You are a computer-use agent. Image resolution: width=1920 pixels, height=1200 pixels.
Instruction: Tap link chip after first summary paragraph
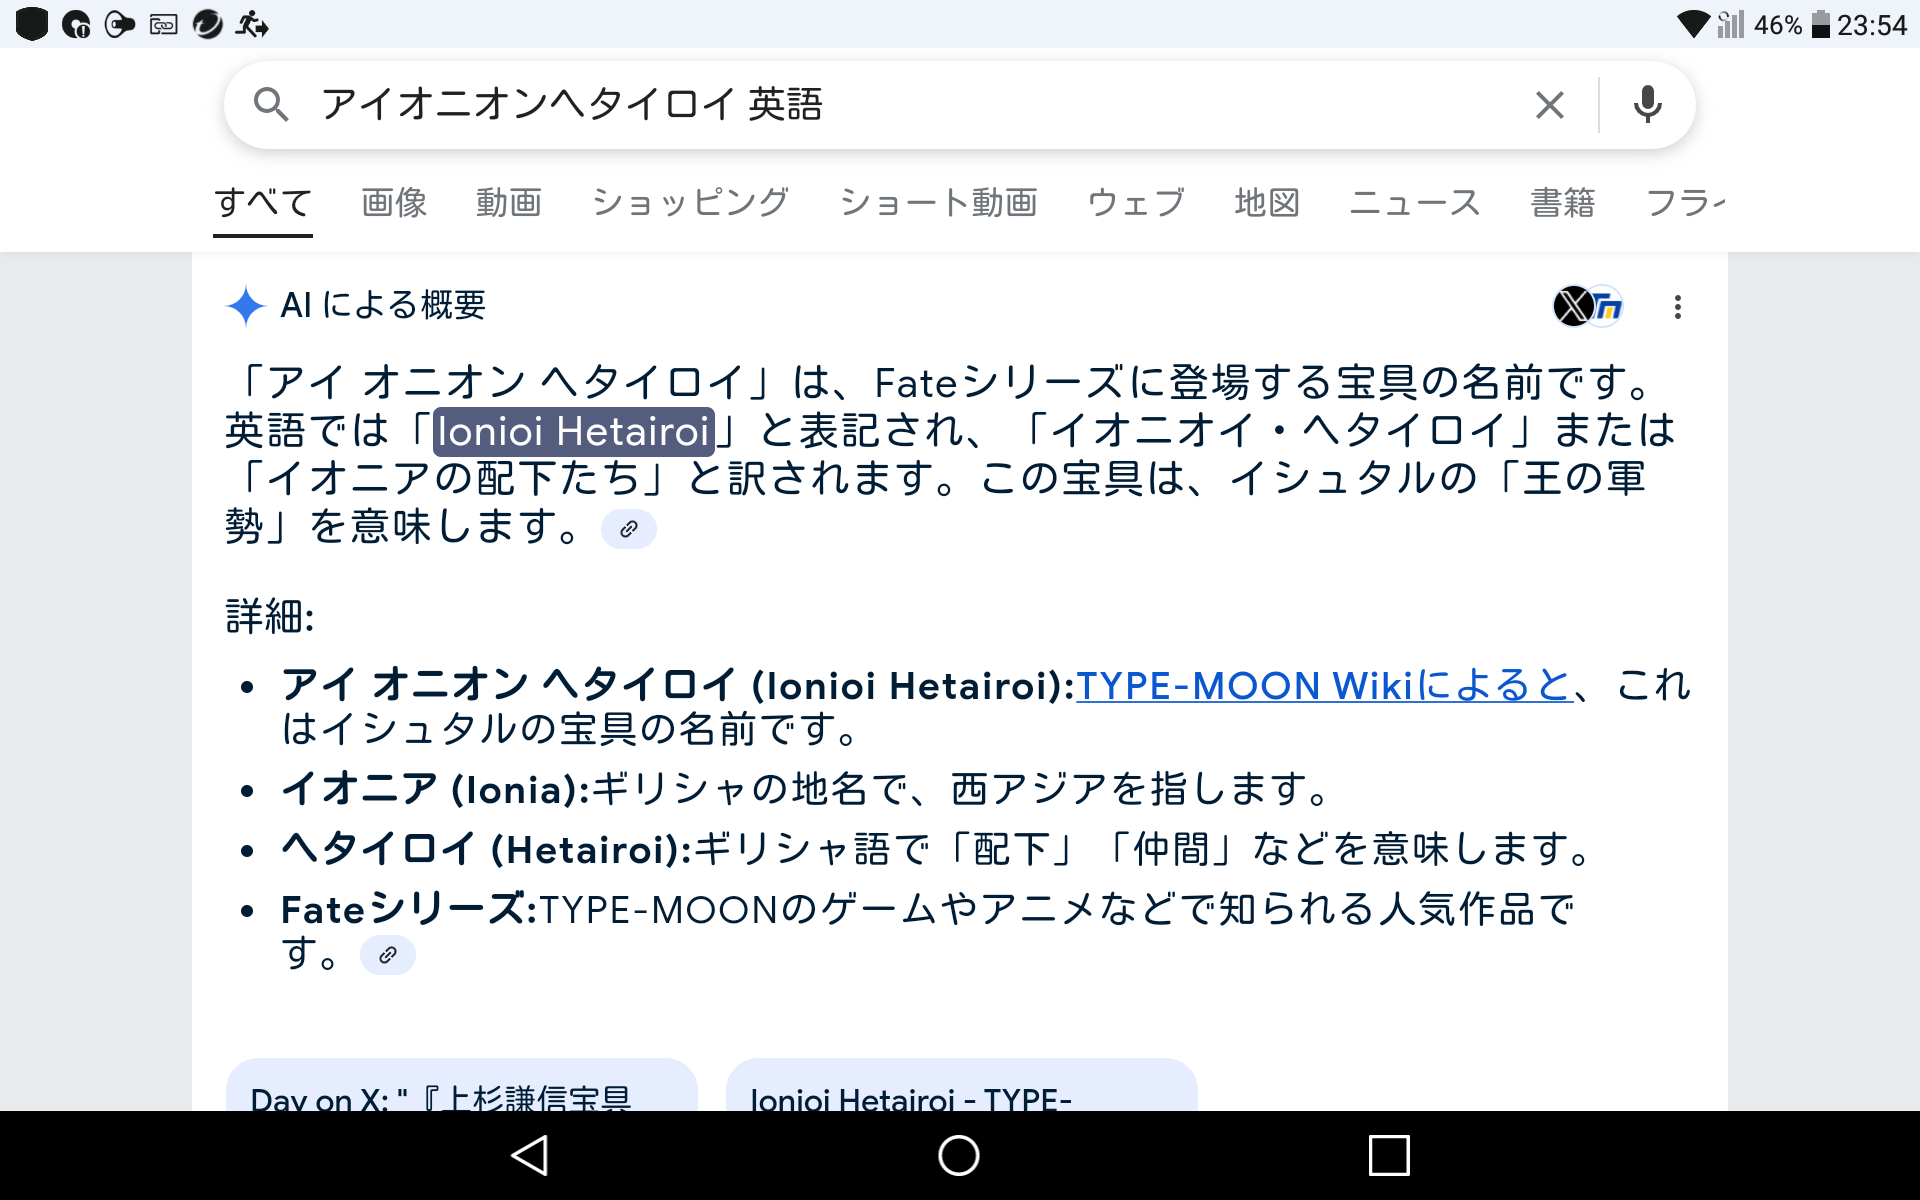pos(628,529)
